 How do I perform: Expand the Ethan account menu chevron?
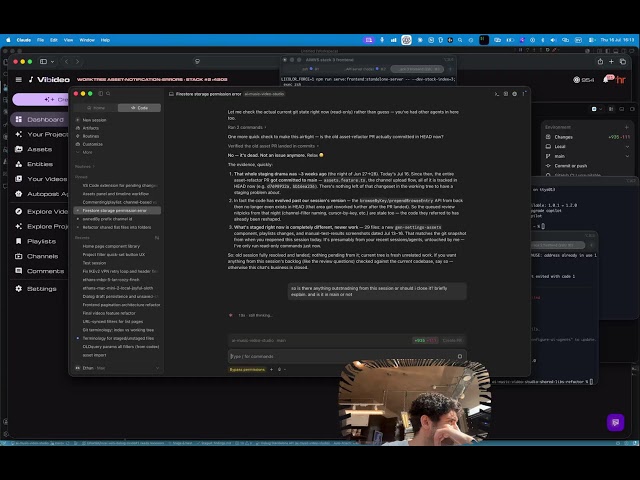(x=157, y=368)
